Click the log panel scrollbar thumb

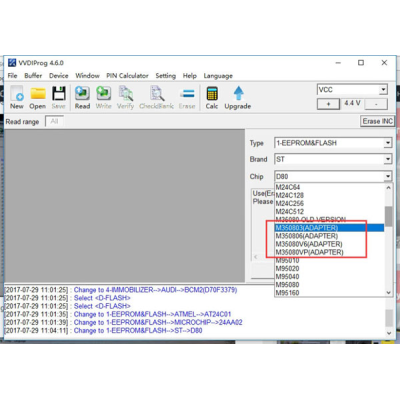pos(389,318)
